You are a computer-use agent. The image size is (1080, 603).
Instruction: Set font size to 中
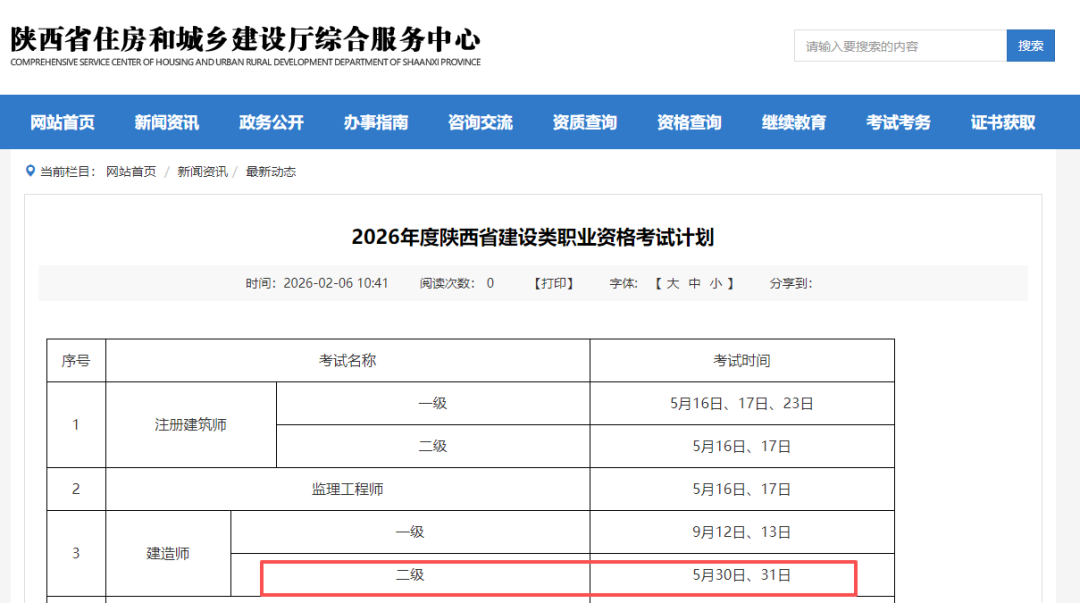(x=695, y=284)
